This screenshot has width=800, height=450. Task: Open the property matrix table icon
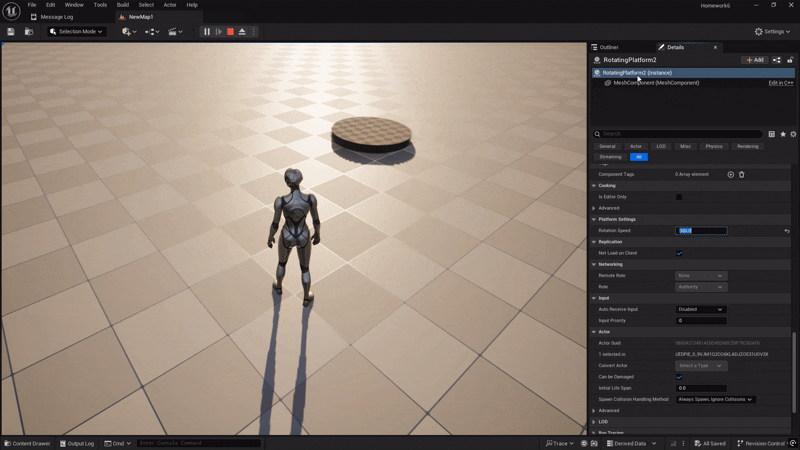click(771, 134)
